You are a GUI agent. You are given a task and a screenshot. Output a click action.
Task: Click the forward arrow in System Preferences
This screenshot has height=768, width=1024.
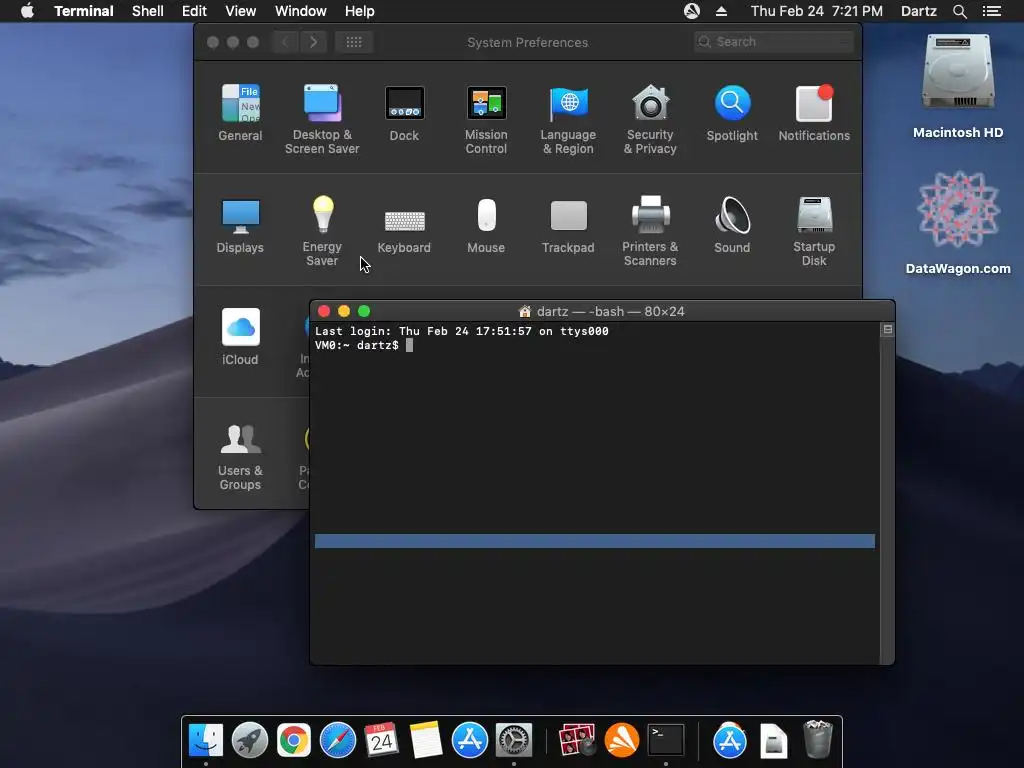coord(313,42)
